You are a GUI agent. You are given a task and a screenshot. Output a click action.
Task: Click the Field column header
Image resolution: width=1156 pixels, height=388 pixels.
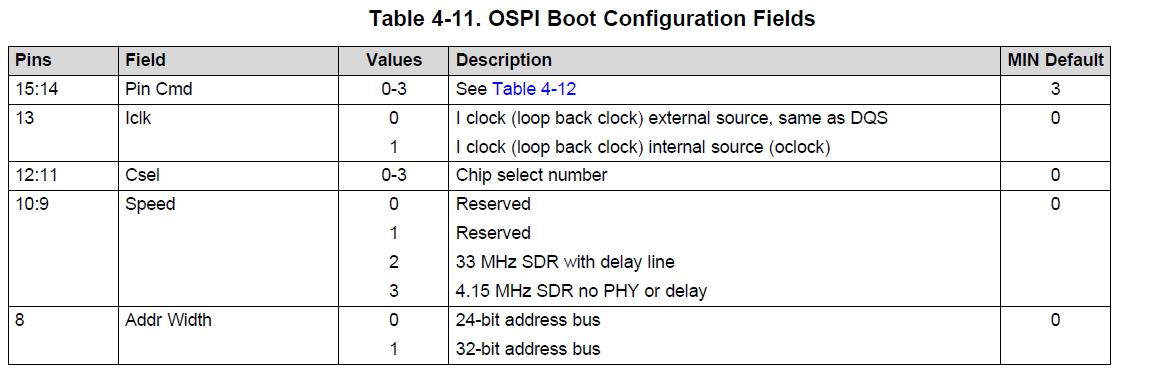(146, 60)
